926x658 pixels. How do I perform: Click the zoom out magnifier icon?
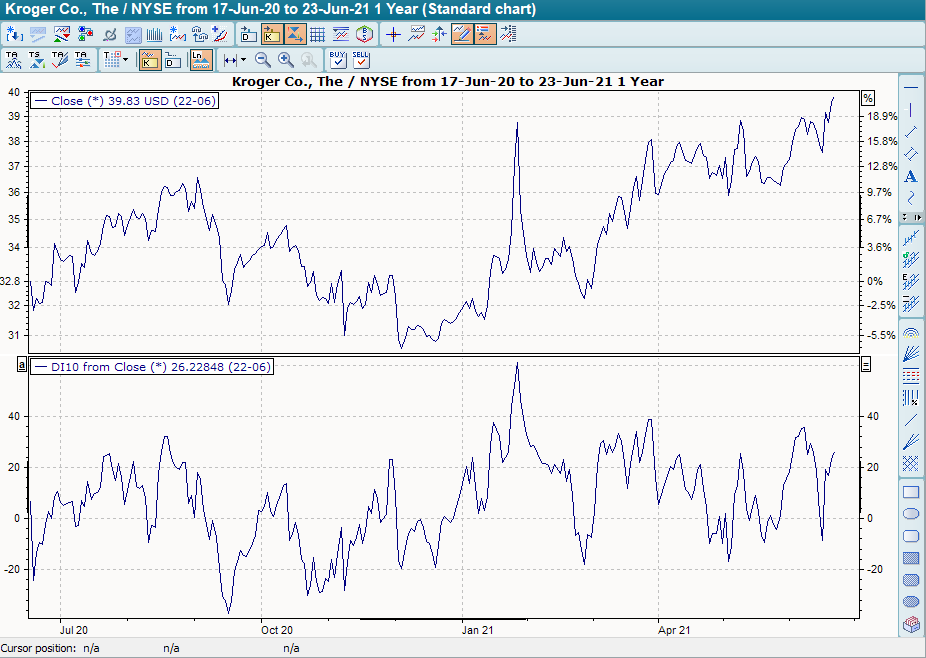click(263, 60)
